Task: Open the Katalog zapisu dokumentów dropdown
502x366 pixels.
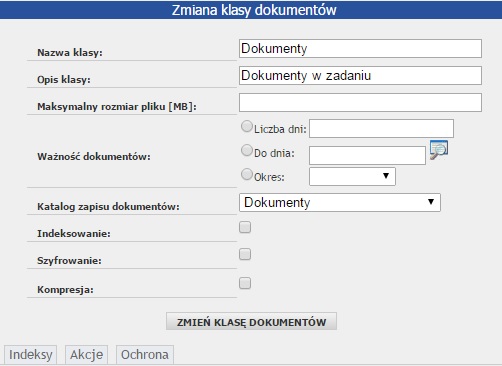Action: 340,202
